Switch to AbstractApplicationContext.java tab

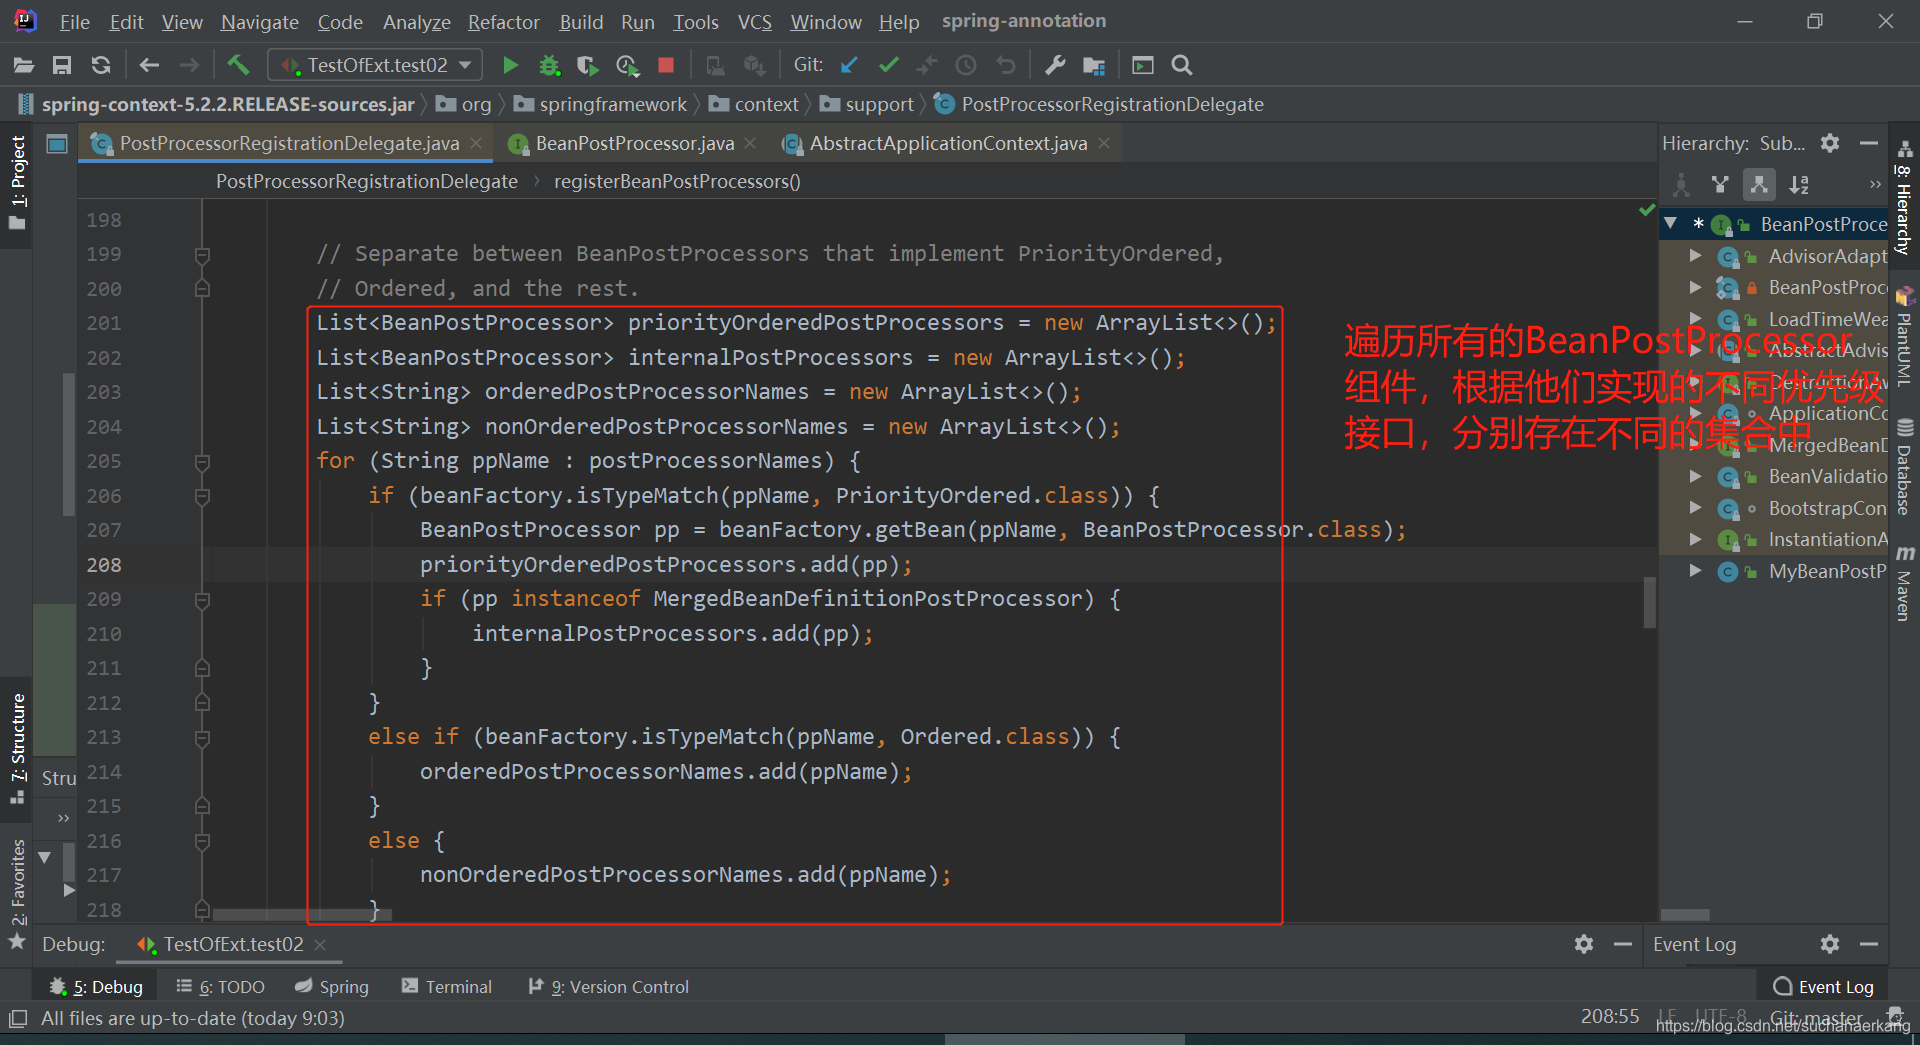[948, 144]
